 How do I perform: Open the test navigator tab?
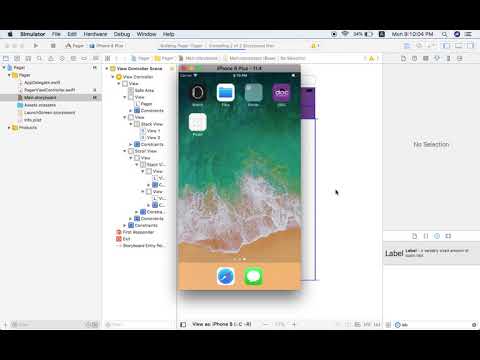coord(62,58)
